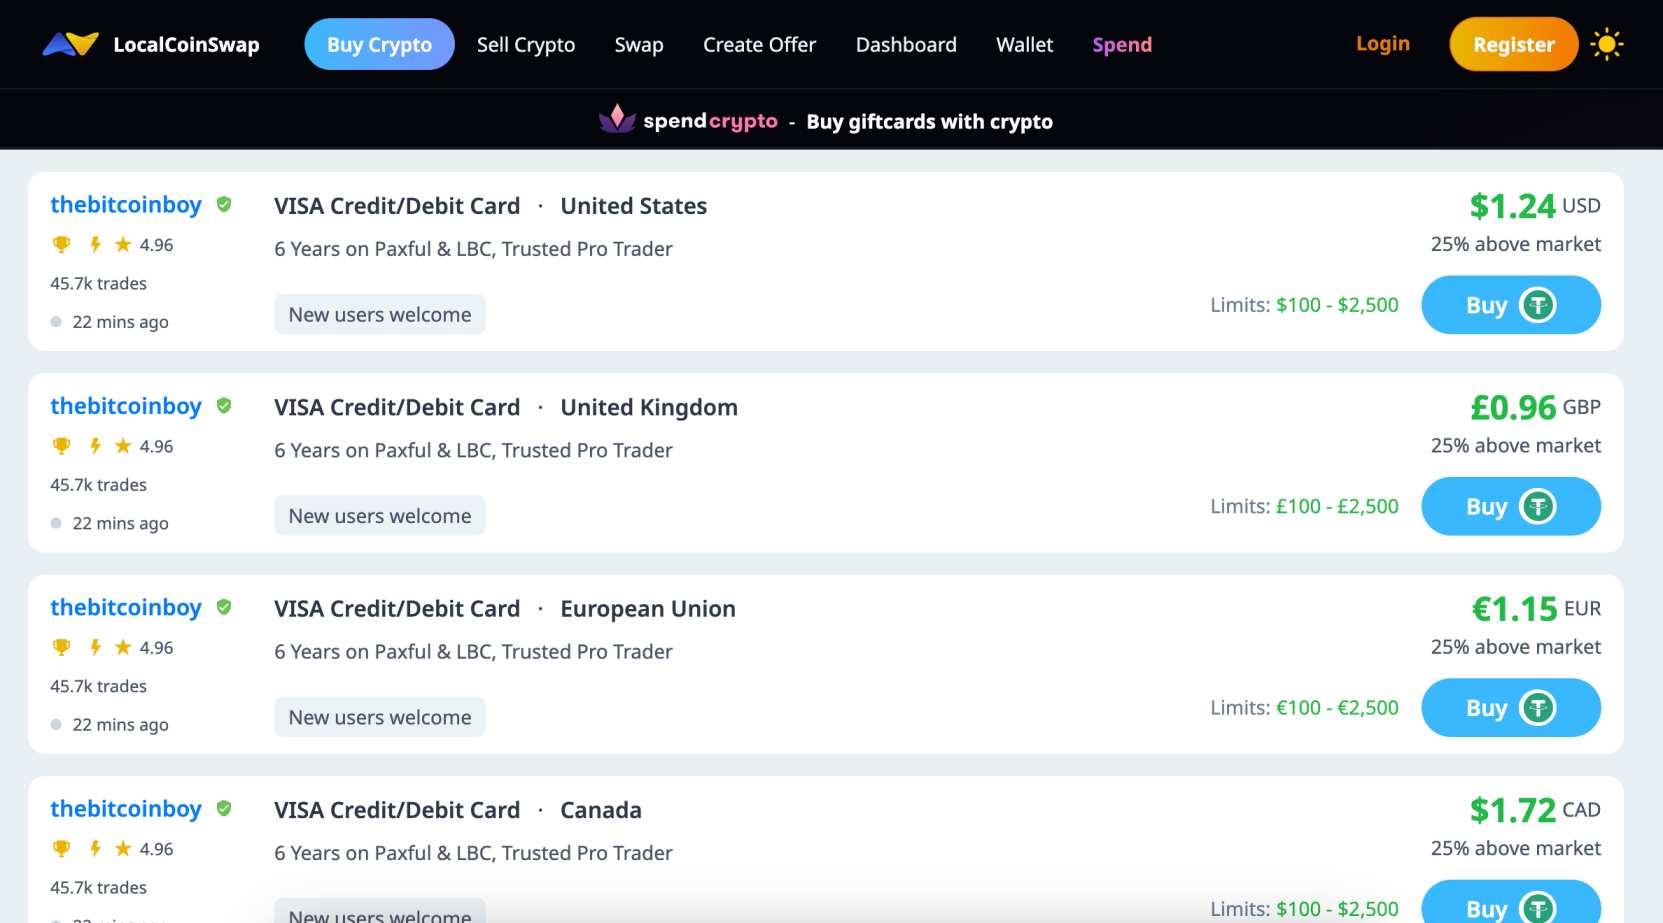Open thebitcoinboy profile on European Union offer
The height and width of the screenshot is (923, 1663).
pyautogui.click(x=126, y=607)
